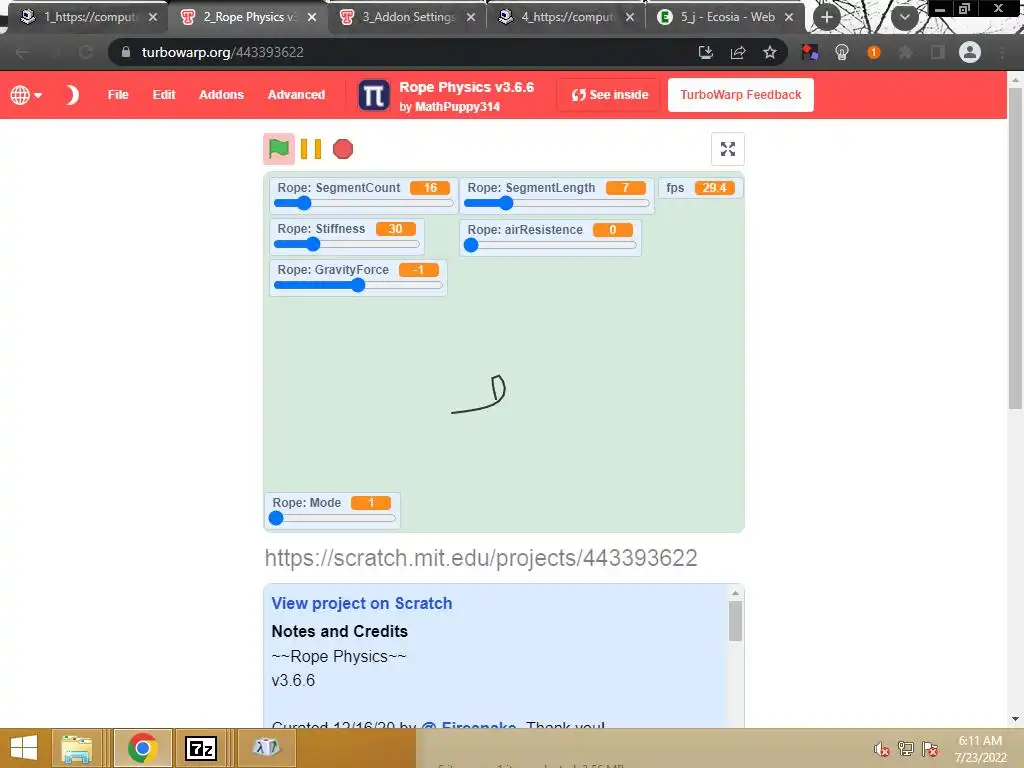Image resolution: width=1024 pixels, height=768 pixels.
Task: Click the Chrome taskbar icon
Action: pos(142,748)
